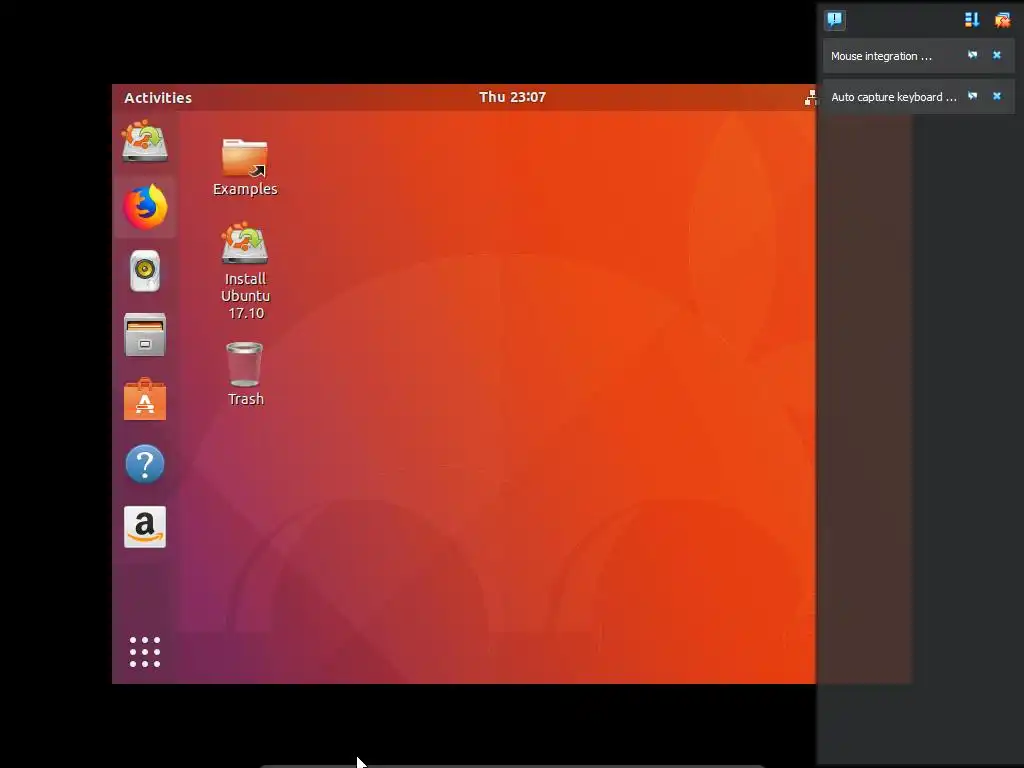Launch Firefox from the dock
Screen dimensions: 1024x768
pos(145,207)
